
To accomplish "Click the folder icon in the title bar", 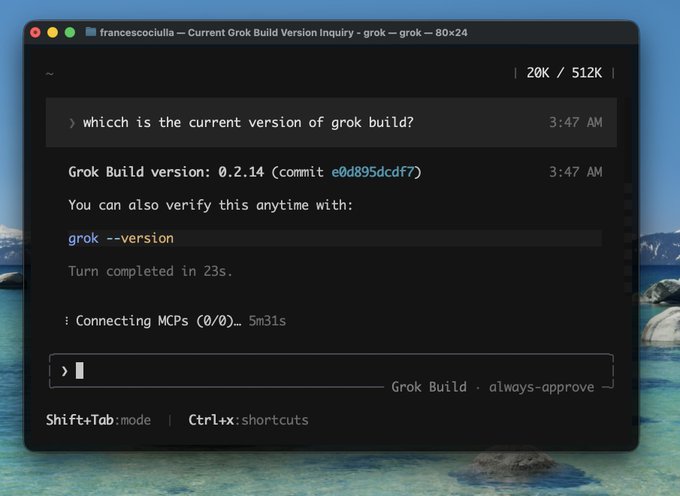I will pos(91,32).
